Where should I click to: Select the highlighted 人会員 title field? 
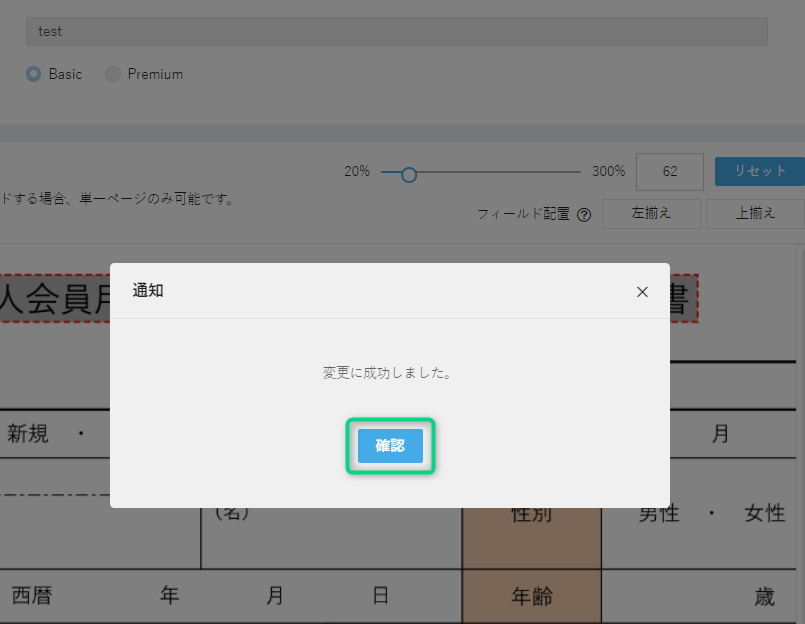click(55, 298)
